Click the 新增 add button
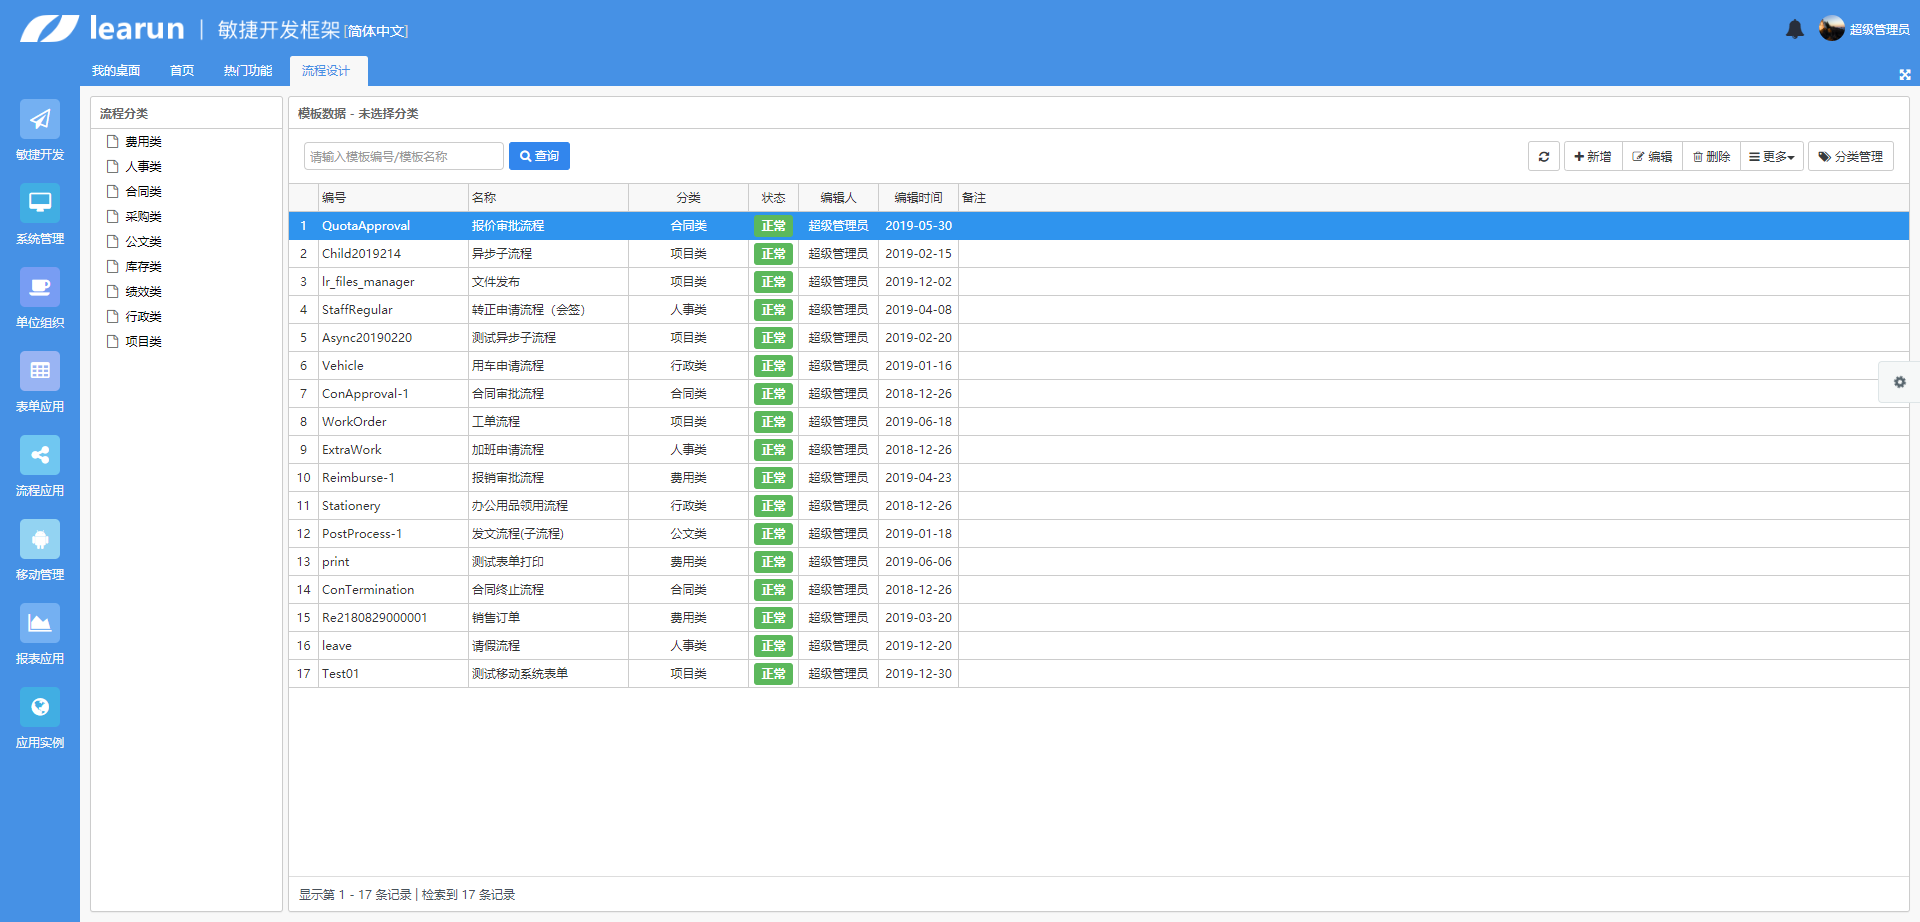The height and width of the screenshot is (922, 1920). [x=1592, y=157]
